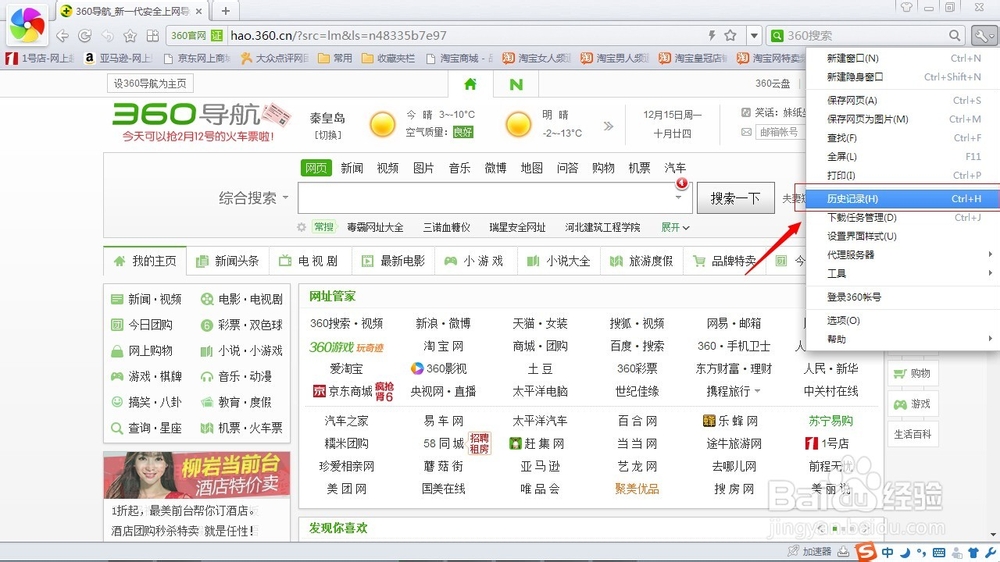The width and height of the screenshot is (1000, 562).
Task: Open 京东商城 link
Action: pos(350,391)
